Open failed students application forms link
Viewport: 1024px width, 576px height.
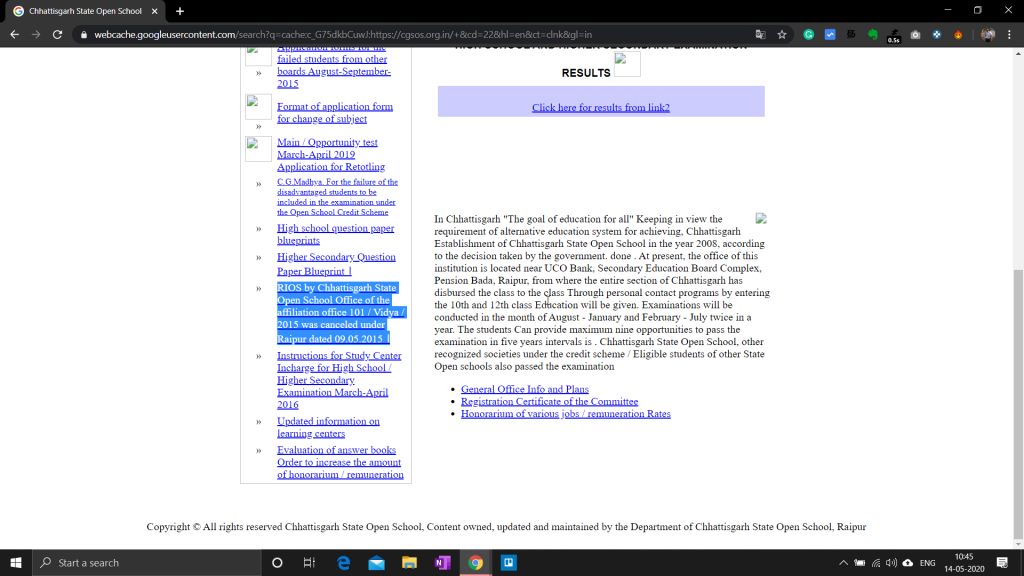[x=334, y=68]
